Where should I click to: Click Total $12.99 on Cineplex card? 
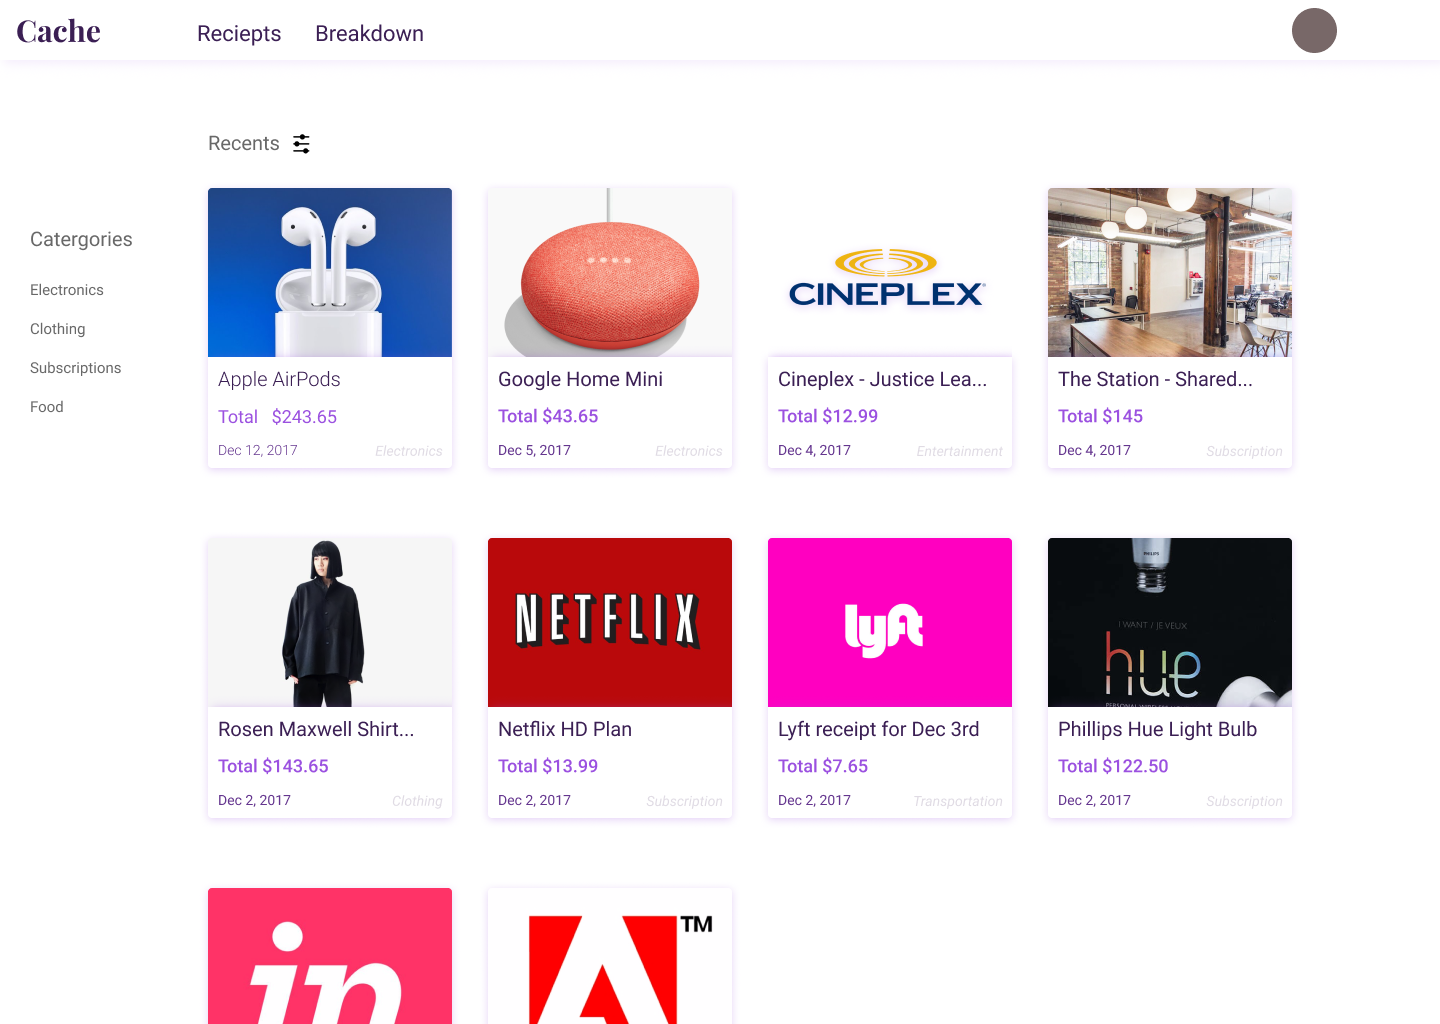[828, 417]
